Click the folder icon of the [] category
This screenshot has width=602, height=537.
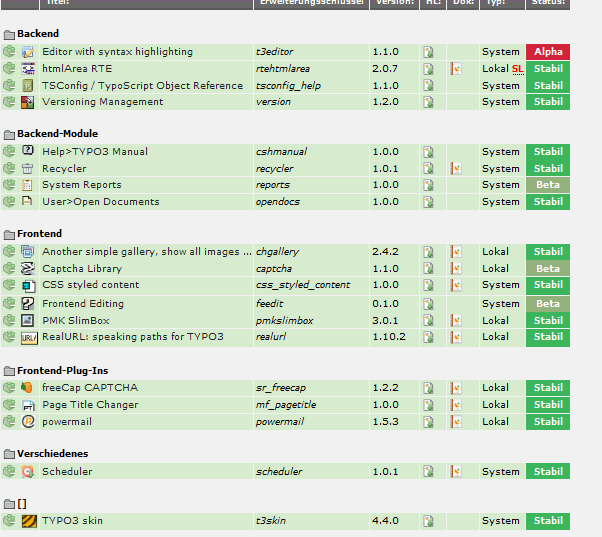point(9,504)
